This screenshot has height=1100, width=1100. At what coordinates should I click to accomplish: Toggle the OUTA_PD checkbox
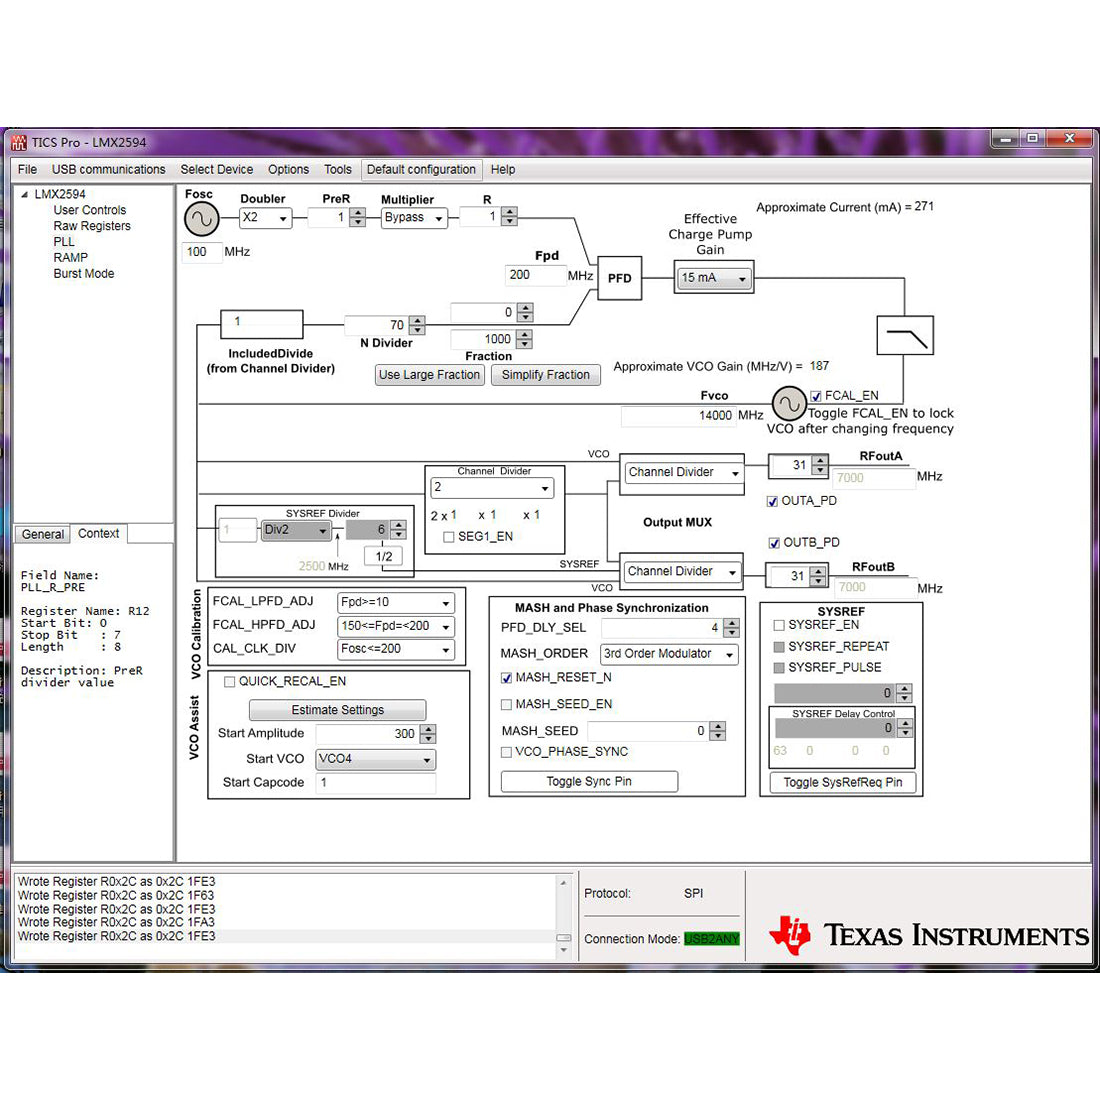pyautogui.click(x=772, y=501)
